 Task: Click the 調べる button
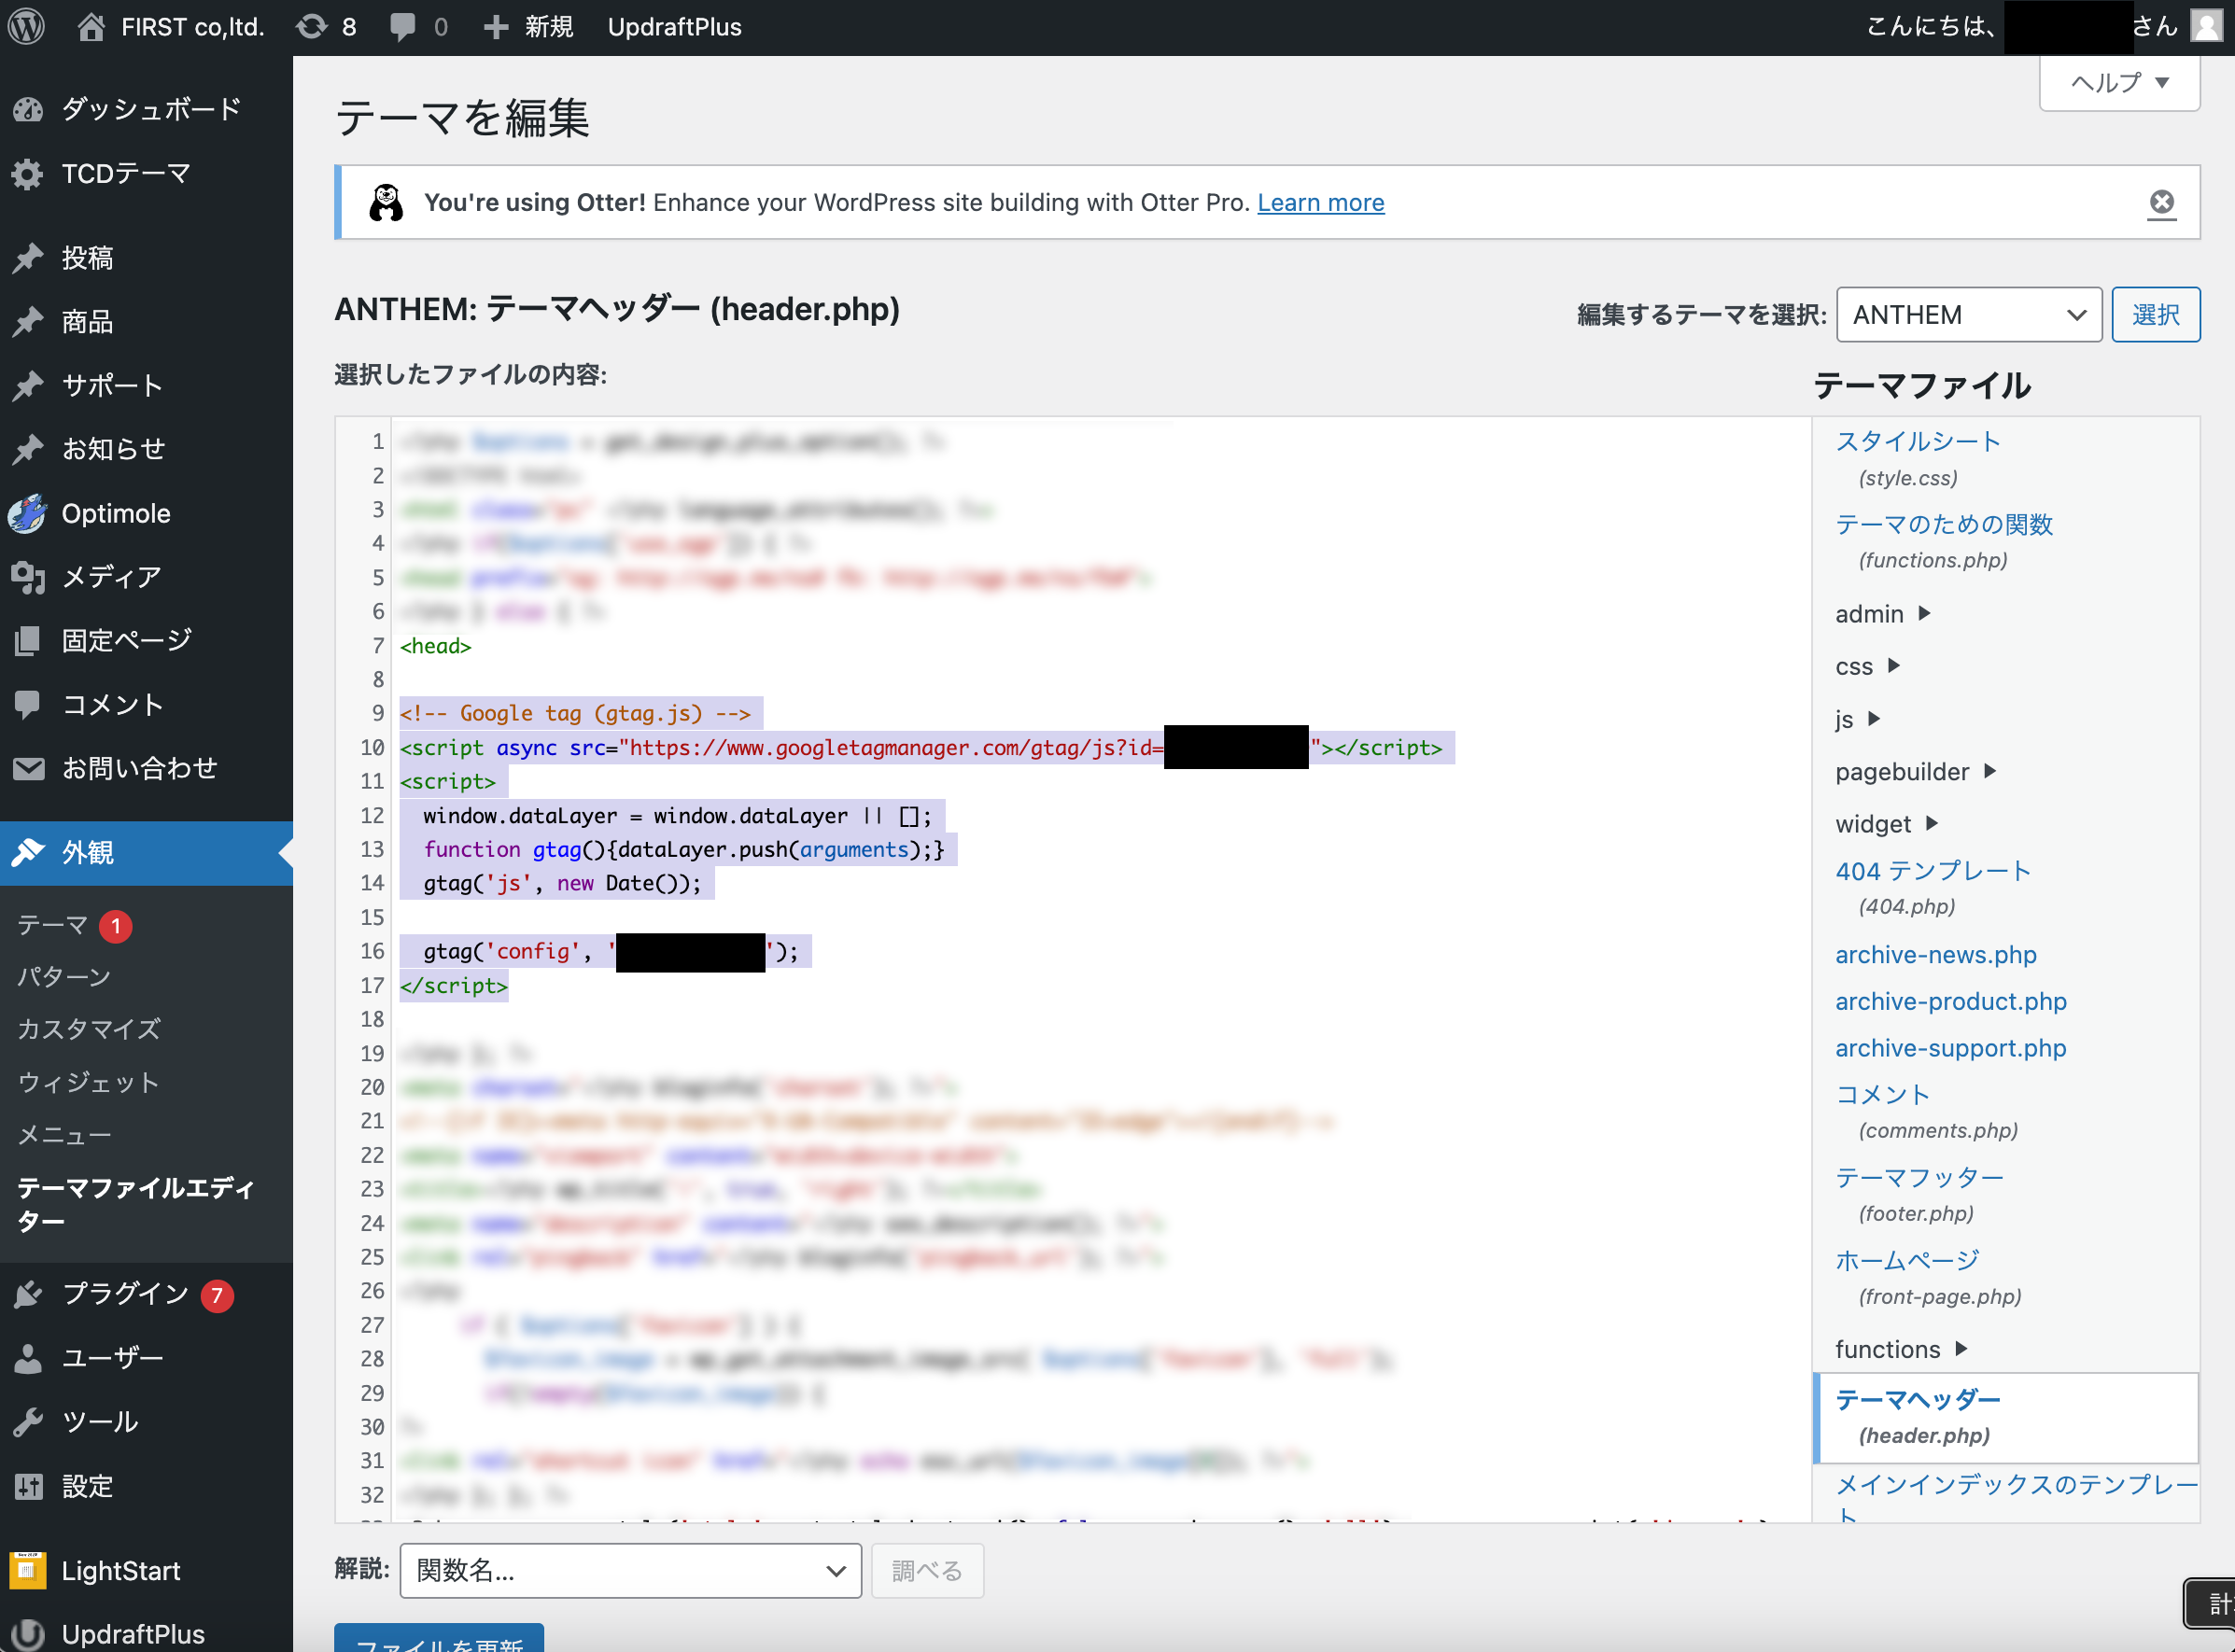click(x=927, y=1570)
